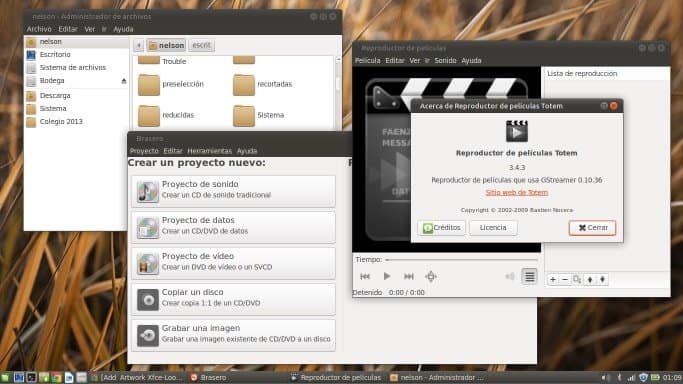
Task: Open the Sonido menu in movie player
Action: pos(445,61)
